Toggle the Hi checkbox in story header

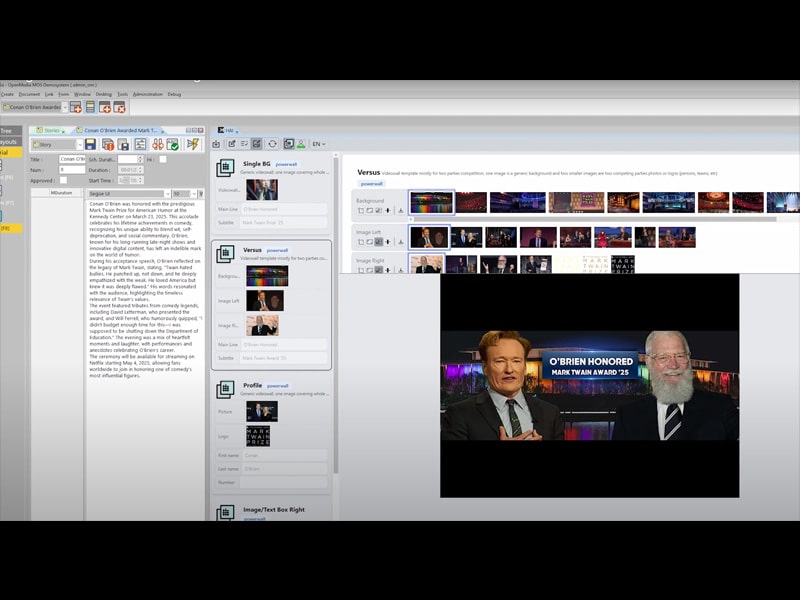click(x=163, y=159)
